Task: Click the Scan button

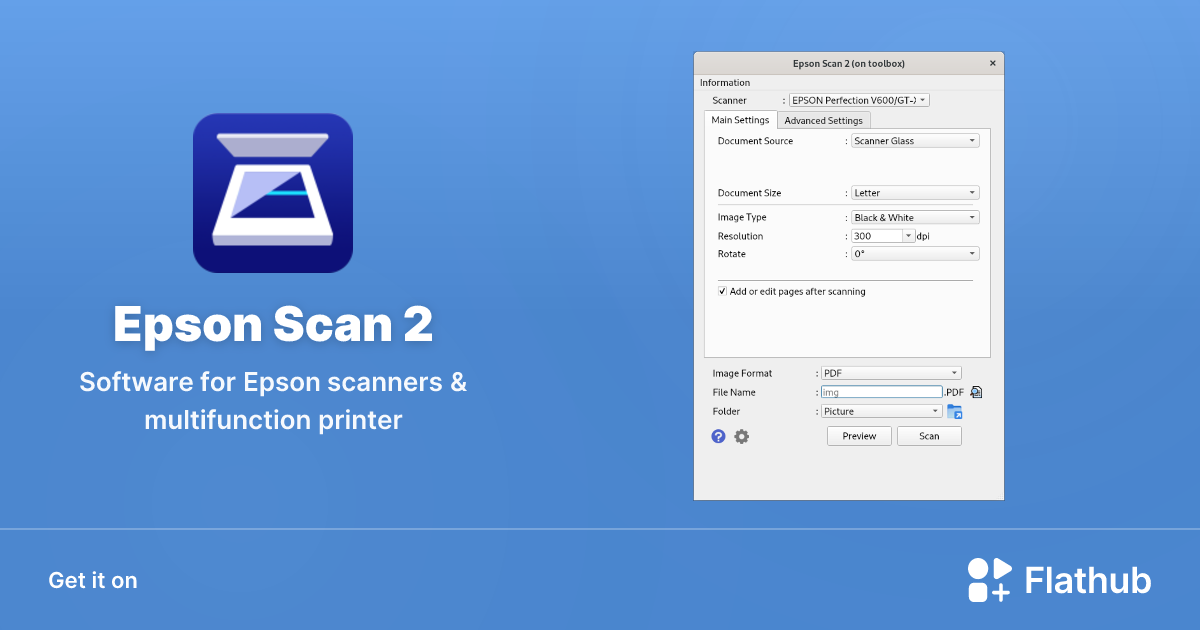Action: 928,435
